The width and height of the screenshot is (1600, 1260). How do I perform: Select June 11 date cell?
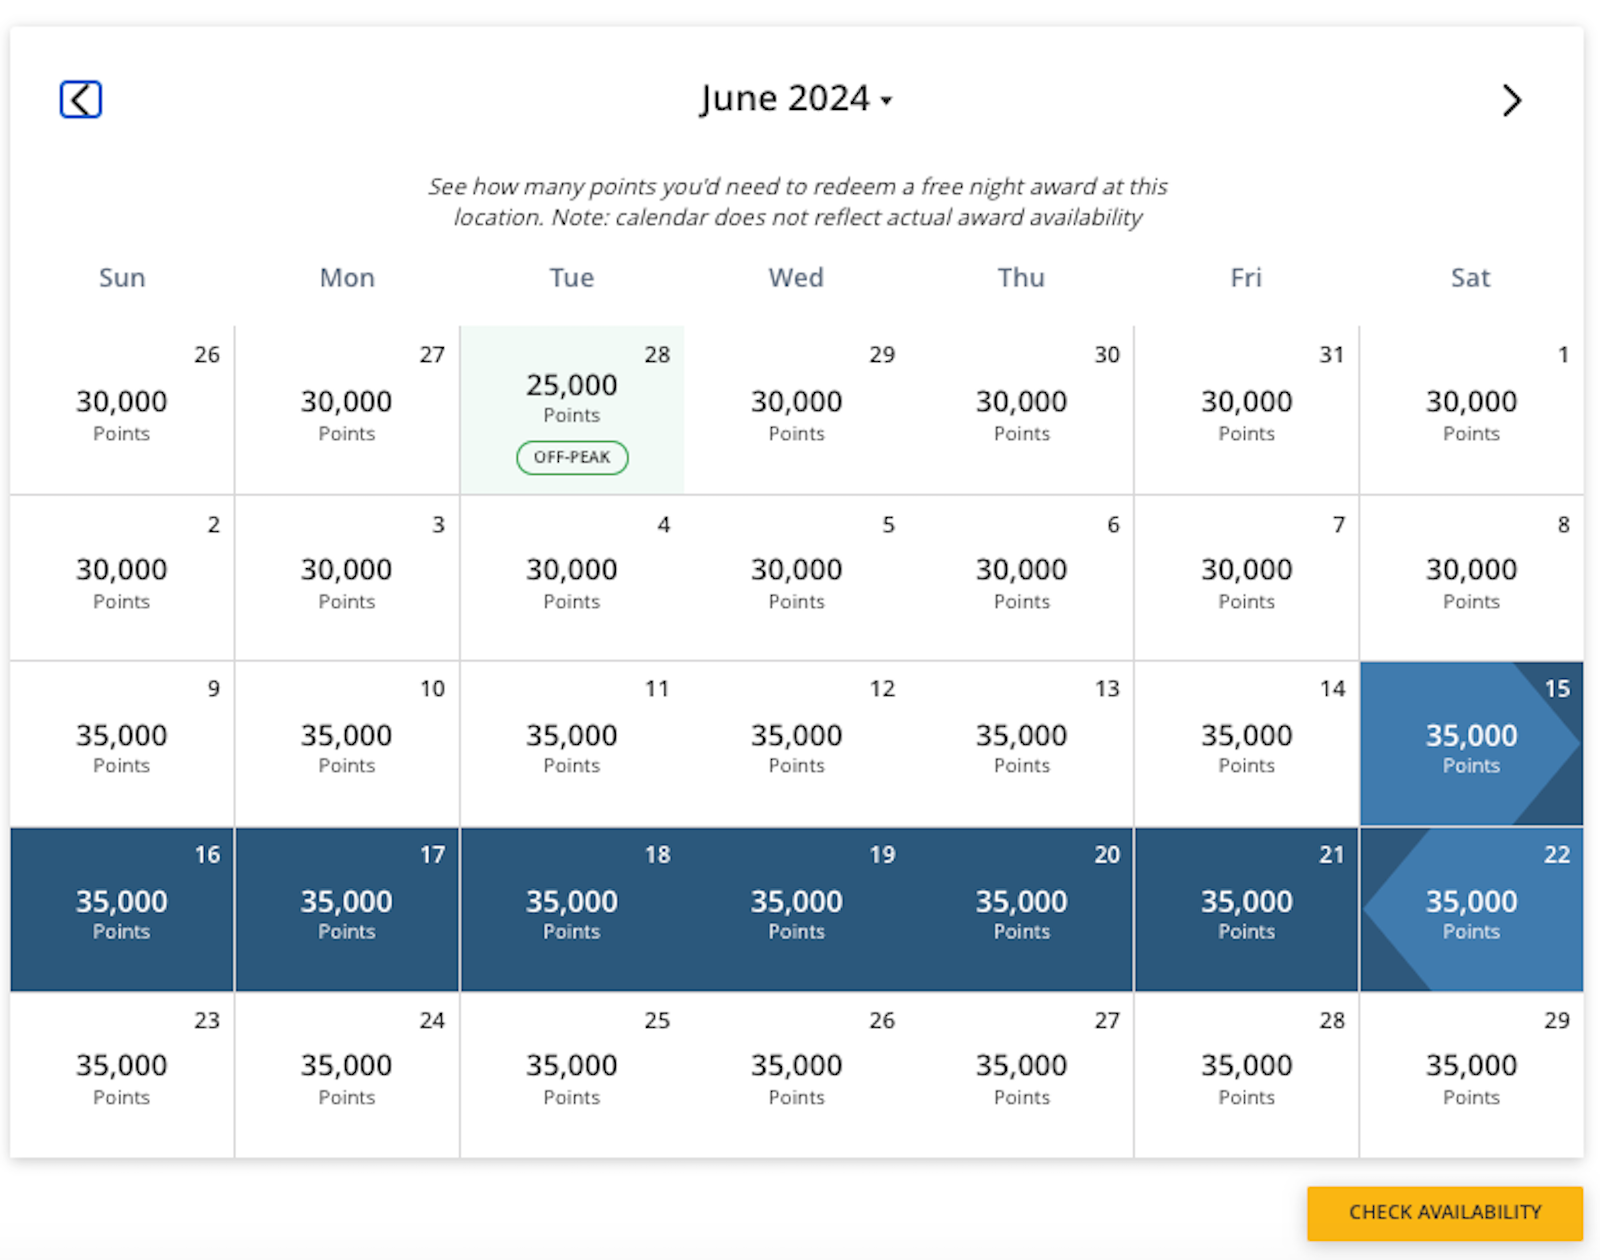(x=572, y=743)
